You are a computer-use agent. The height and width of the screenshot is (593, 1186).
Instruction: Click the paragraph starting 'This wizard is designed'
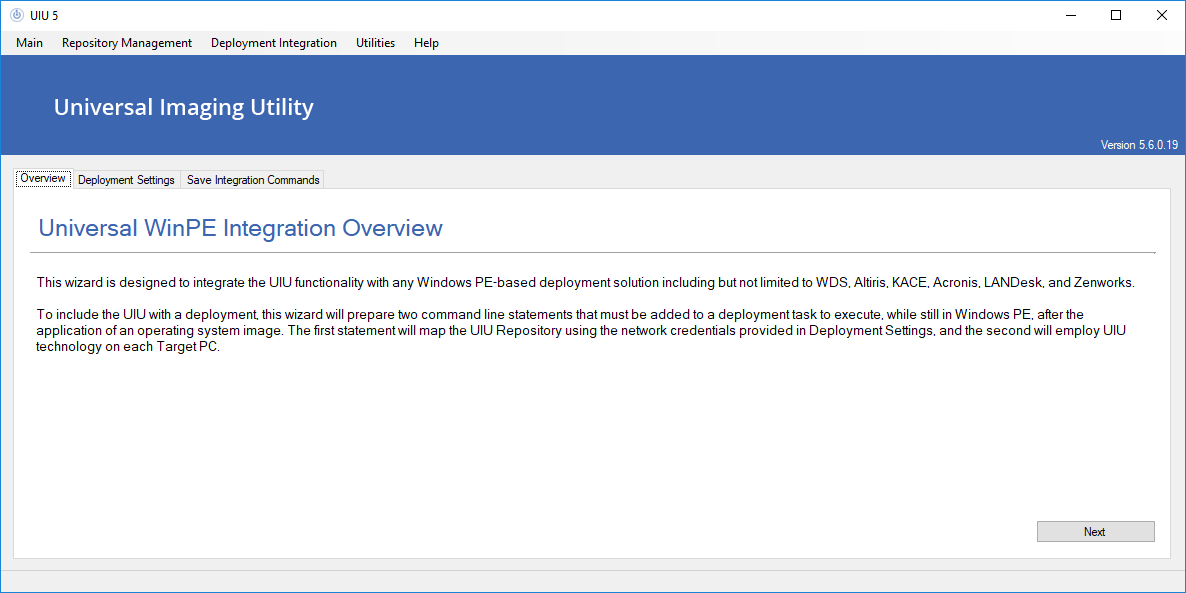tap(586, 283)
